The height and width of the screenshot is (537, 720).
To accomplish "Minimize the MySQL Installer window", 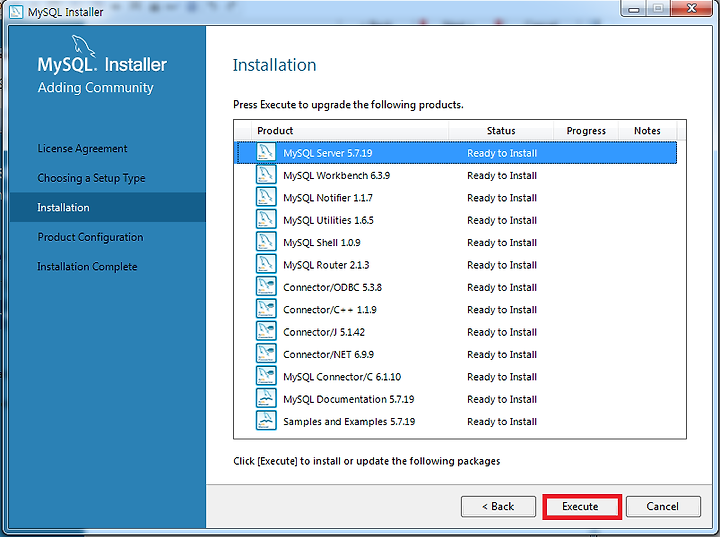I will 634,8.
